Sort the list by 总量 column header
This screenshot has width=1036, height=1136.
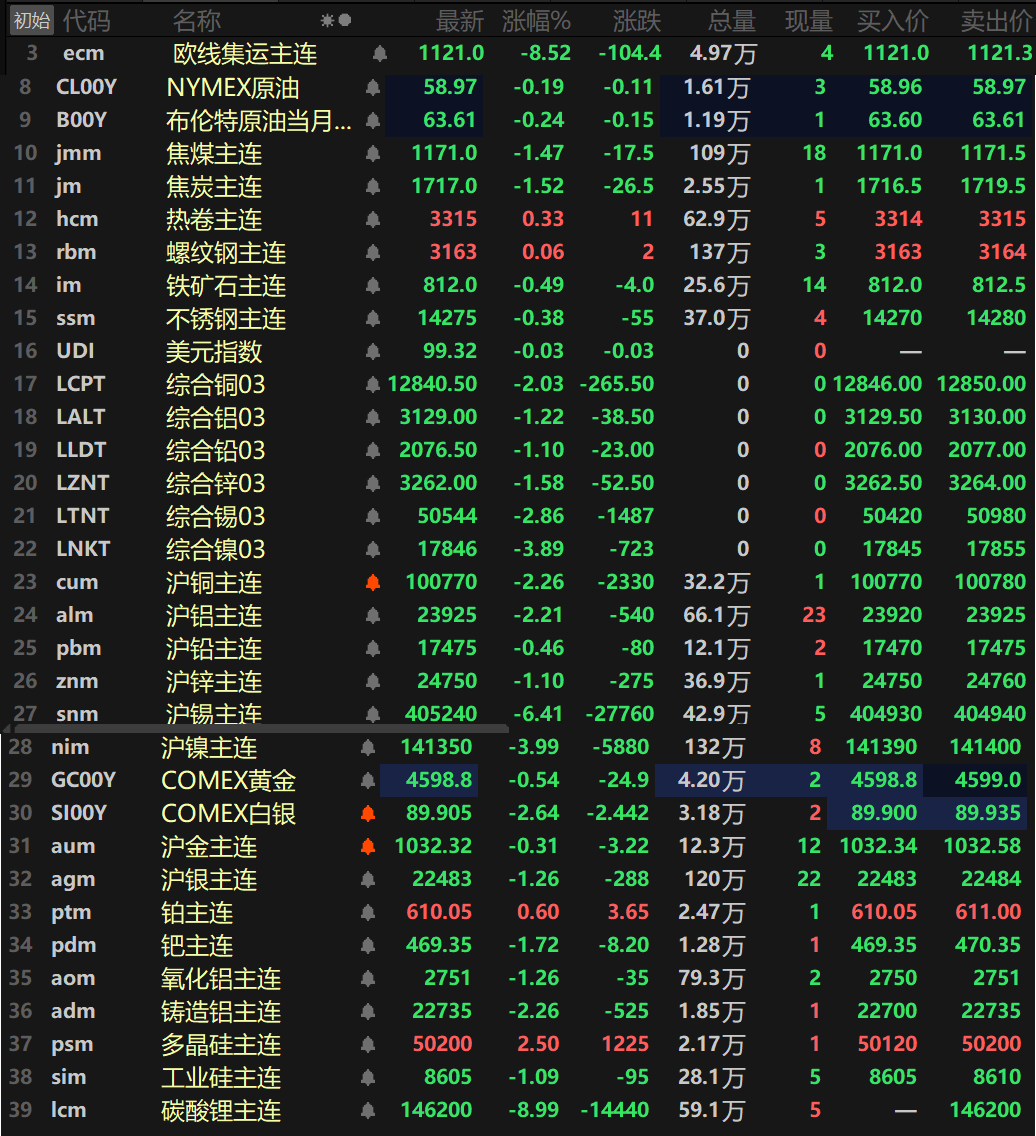732,20
